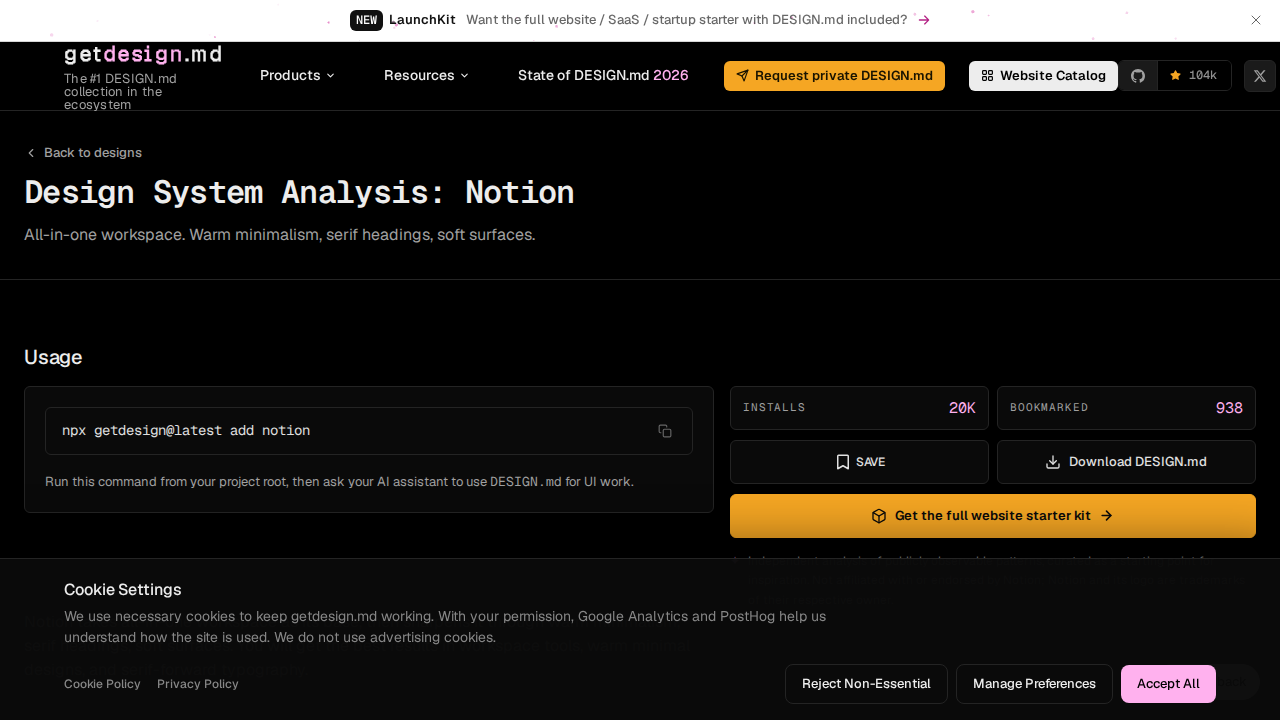Open the Cookie Policy link
The image size is (1280, 720).
click(102, 684)
